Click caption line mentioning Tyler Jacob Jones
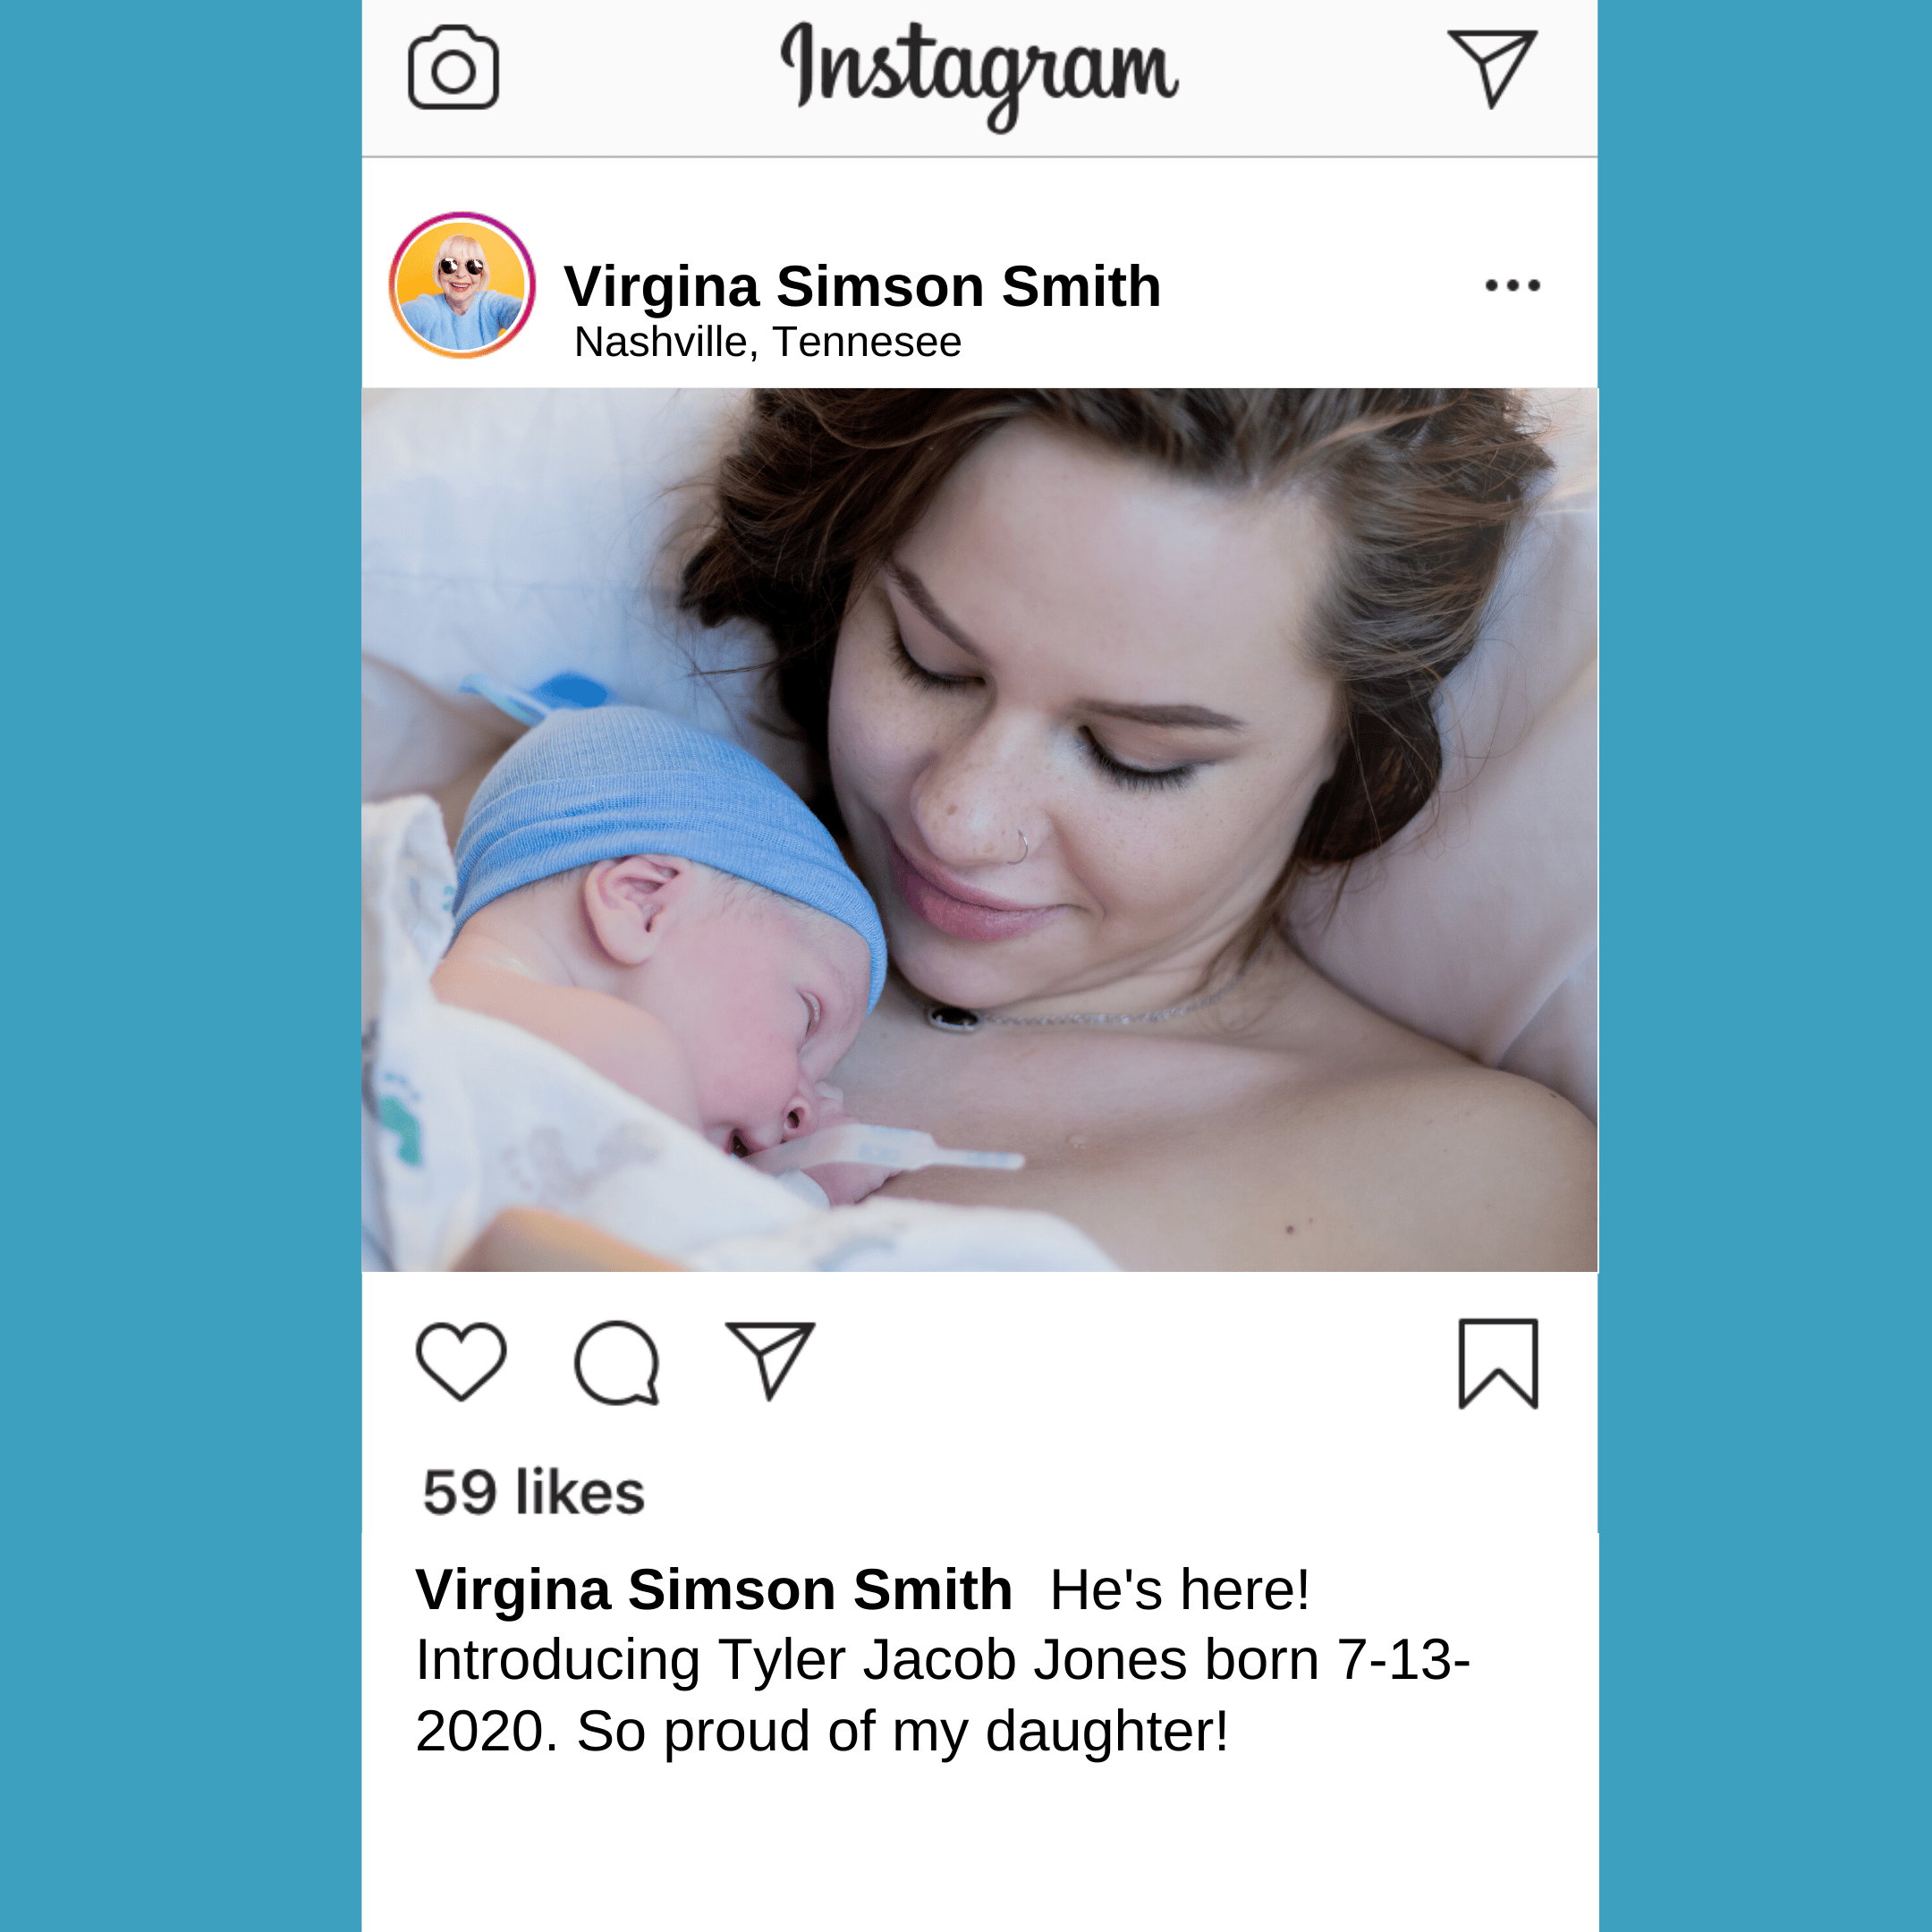Screen dimensions: 1932x1932 [942, 1660]
